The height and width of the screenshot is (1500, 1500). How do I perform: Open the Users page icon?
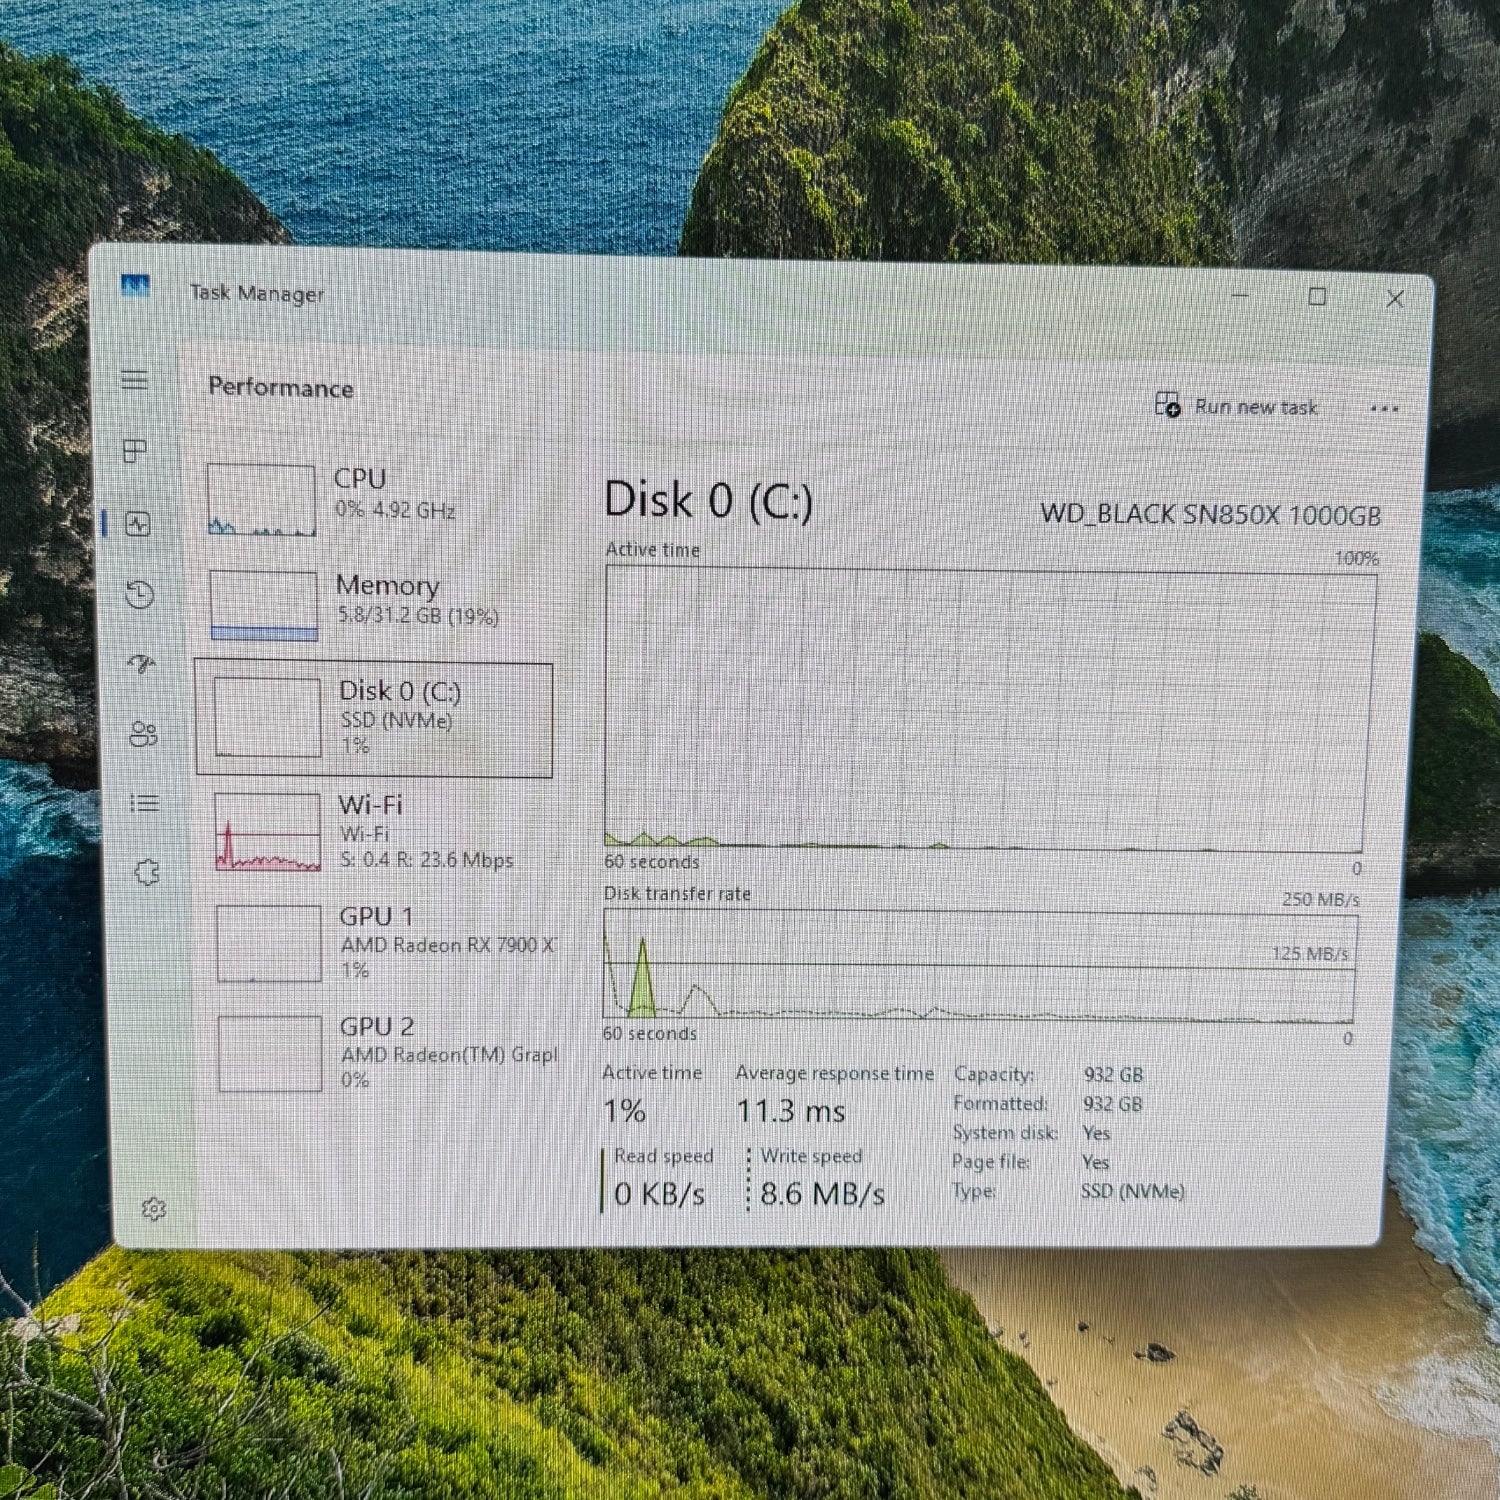144,735
